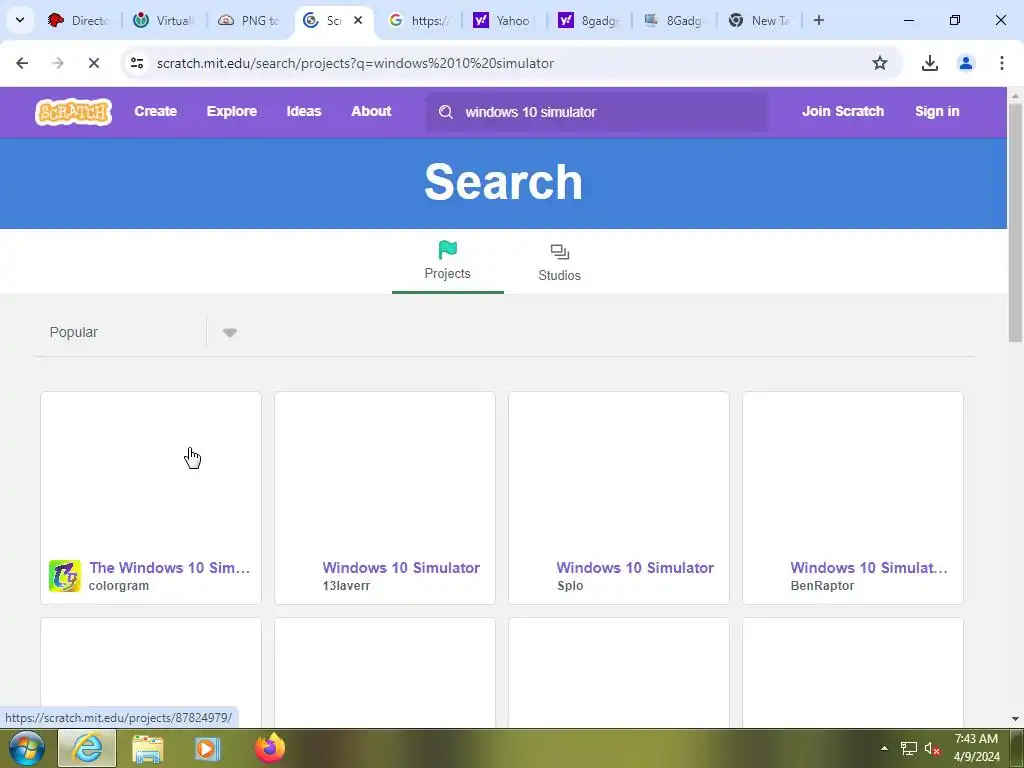
Task: Click Join Scratch
Action: (x=842, y=111)
